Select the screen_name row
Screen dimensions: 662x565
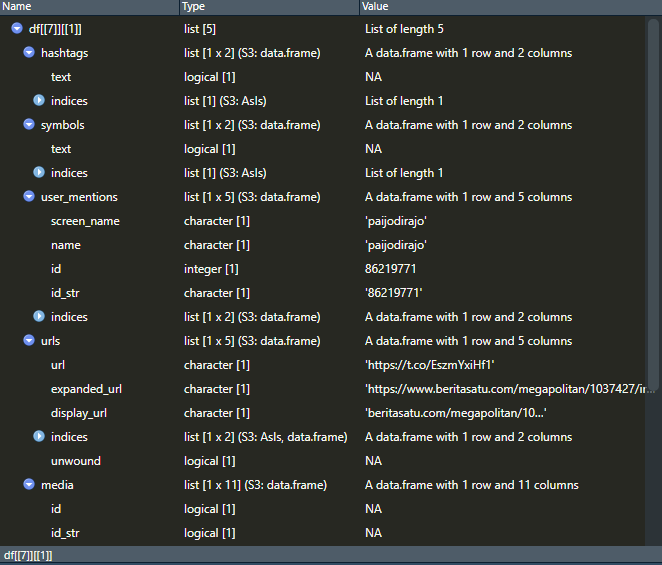click(322, 221)
